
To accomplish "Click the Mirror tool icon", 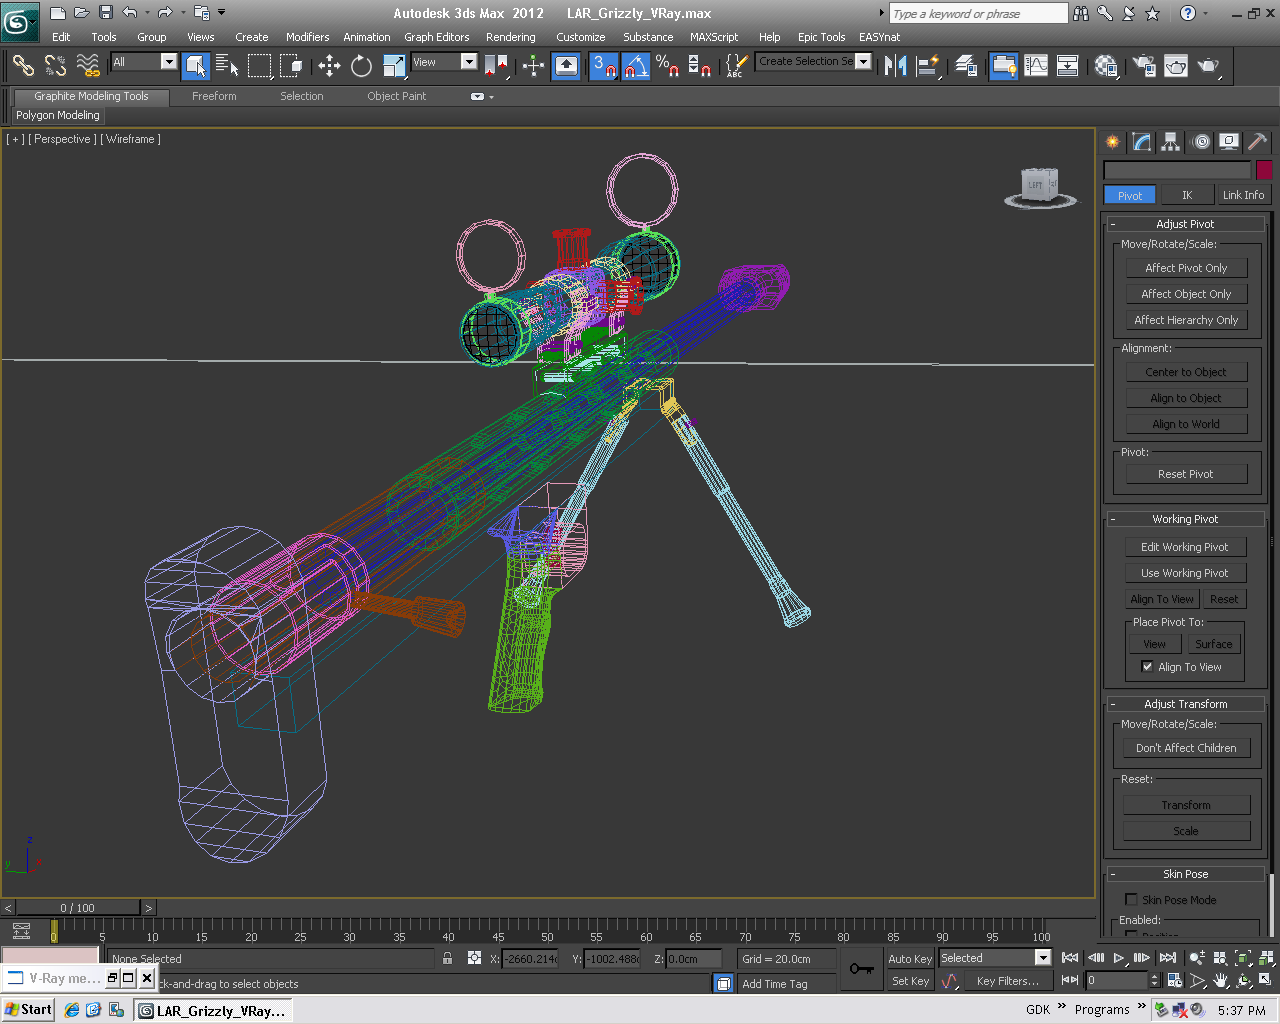I will [x=896, y=66].
